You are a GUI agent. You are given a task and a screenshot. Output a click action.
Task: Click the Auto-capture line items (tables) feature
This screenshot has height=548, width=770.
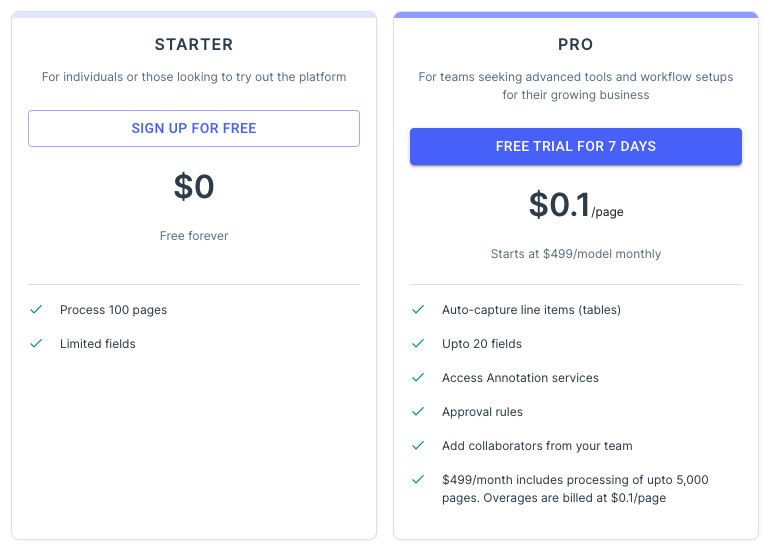[531, 310]
